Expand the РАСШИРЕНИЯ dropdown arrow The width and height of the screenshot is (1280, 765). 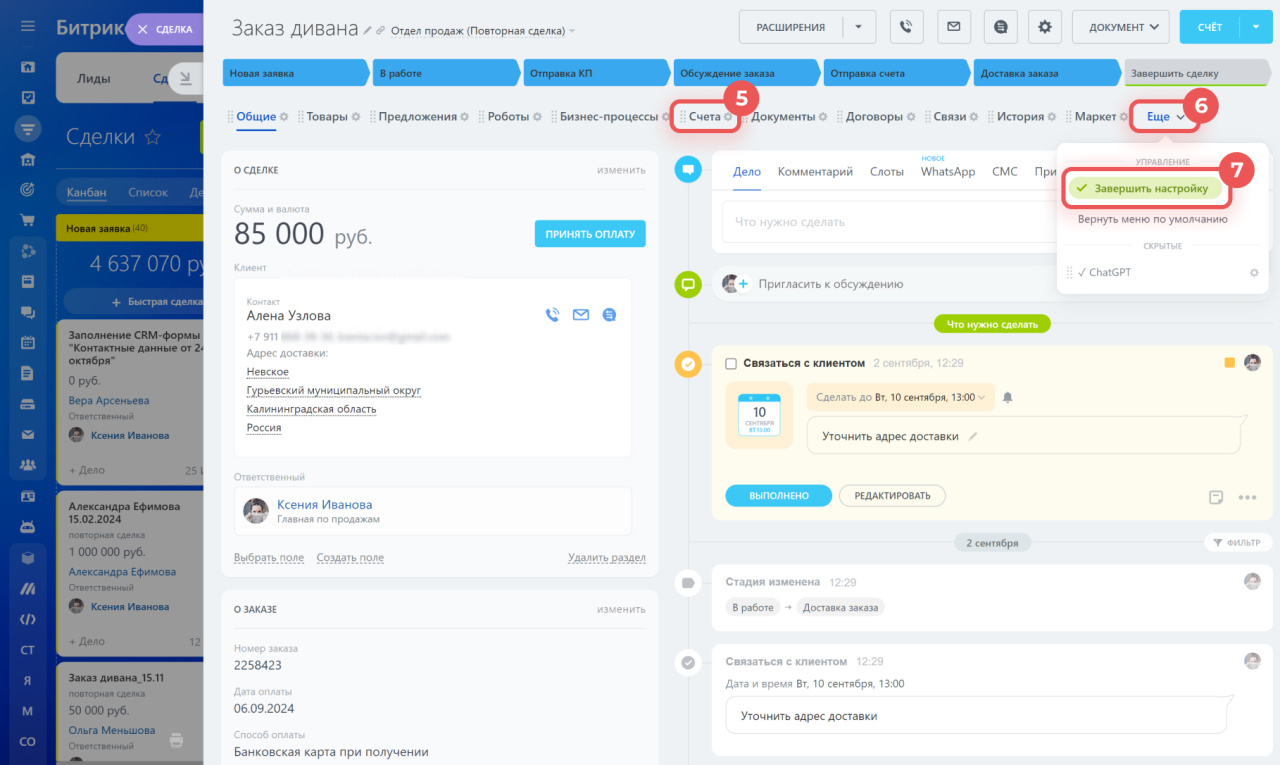(x=858, y=27)
